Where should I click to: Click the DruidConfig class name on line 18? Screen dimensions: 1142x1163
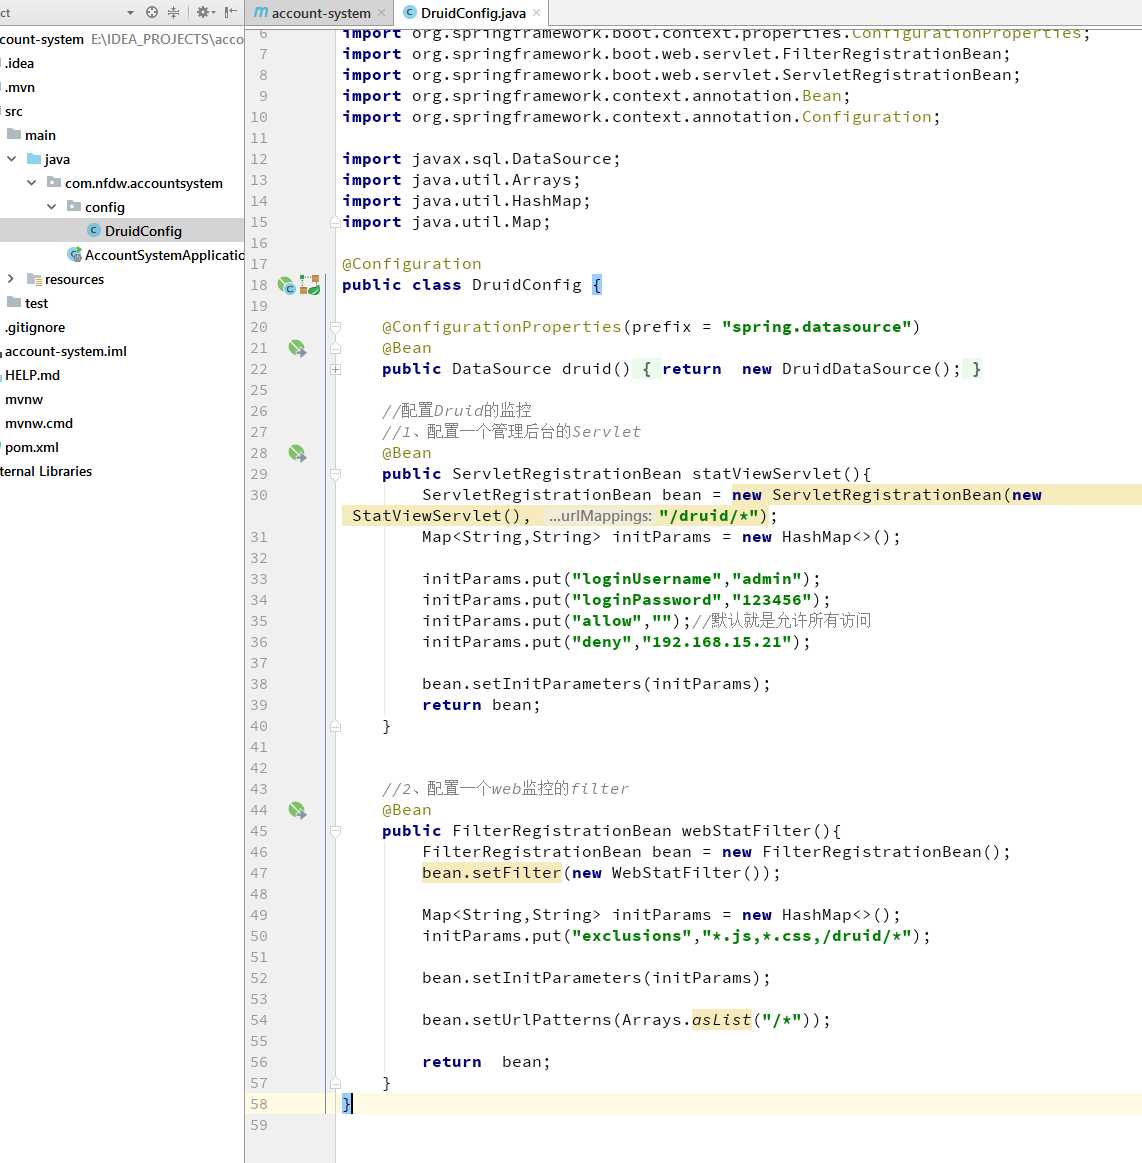[x=527, y=285]
